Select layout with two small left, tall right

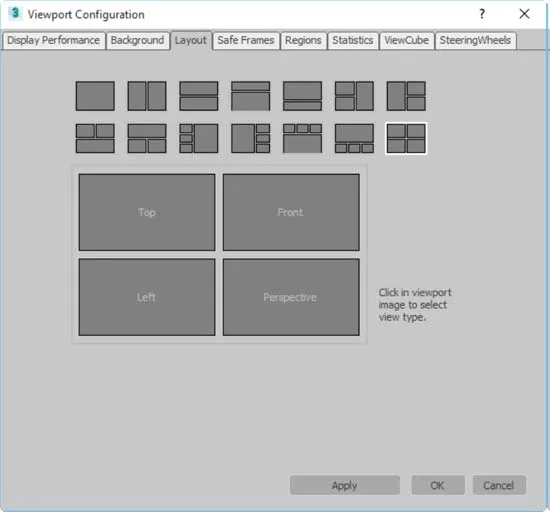[x=354, y=96]
